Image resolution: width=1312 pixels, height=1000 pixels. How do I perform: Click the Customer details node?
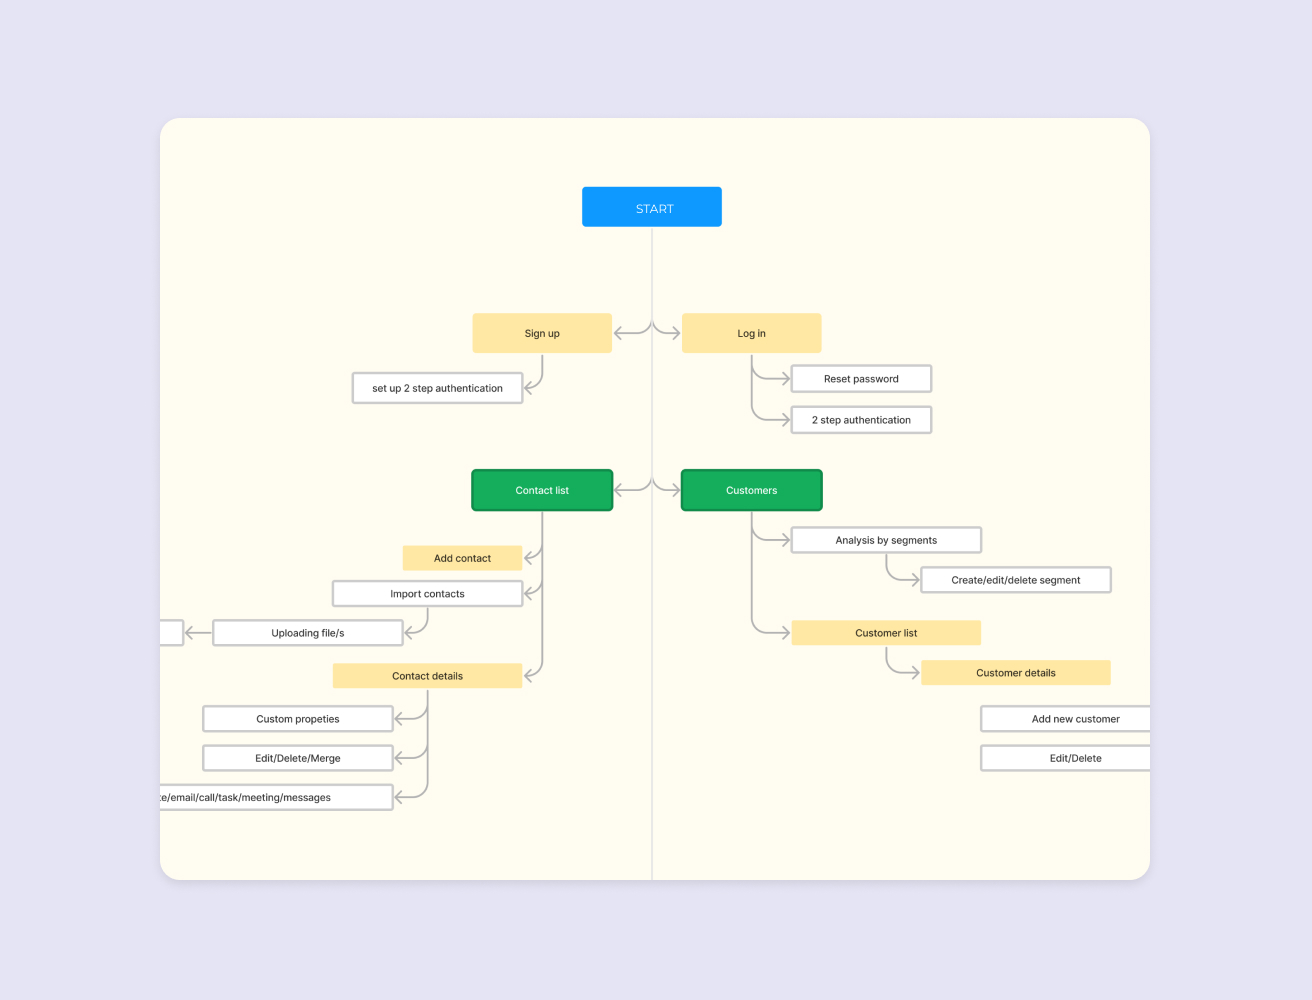1016,673
